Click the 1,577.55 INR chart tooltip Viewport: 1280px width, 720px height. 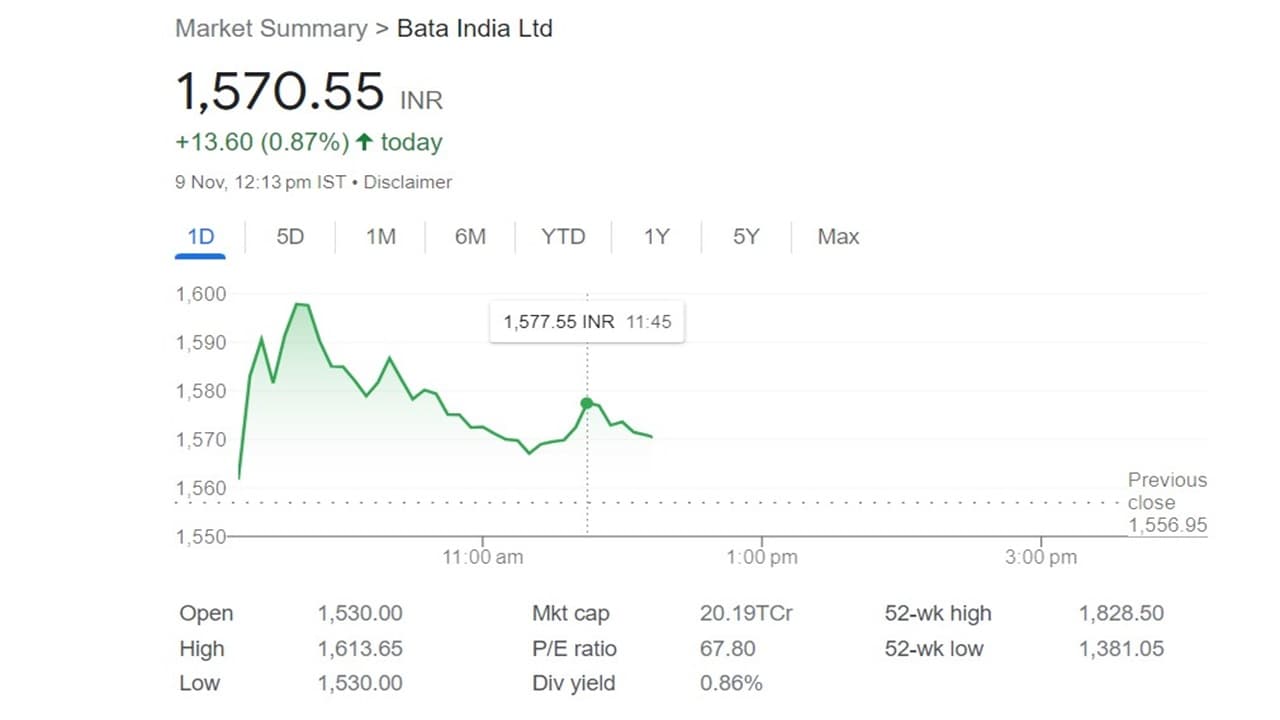(587, 322)
